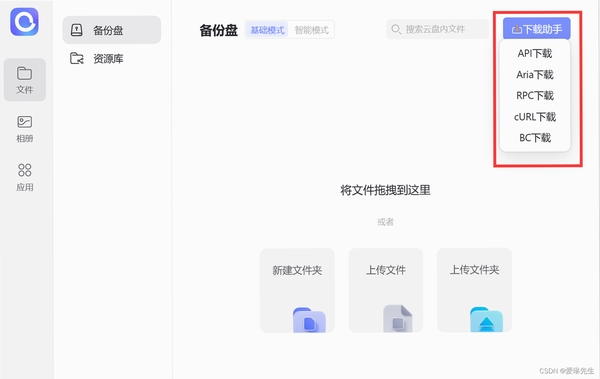Click the 或者 label
600x379 pixels.
pyautogui.click(x=385, y=222)
